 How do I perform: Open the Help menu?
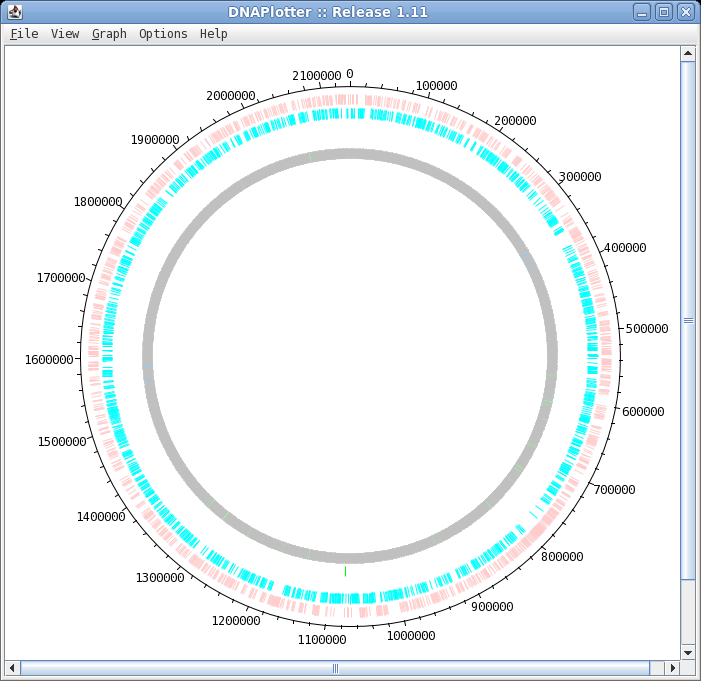pyautogui.click(x=213, y=34)
